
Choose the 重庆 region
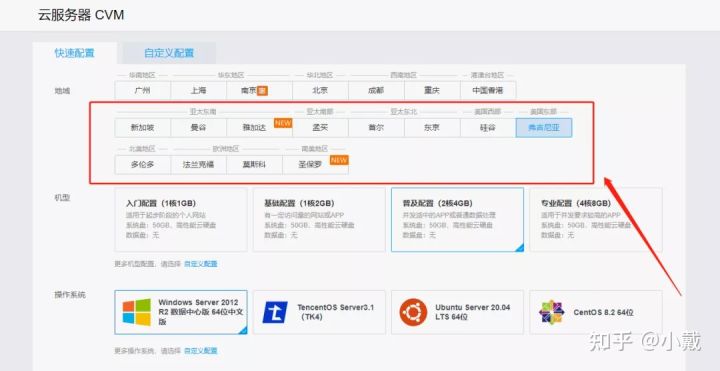[432, 90]
